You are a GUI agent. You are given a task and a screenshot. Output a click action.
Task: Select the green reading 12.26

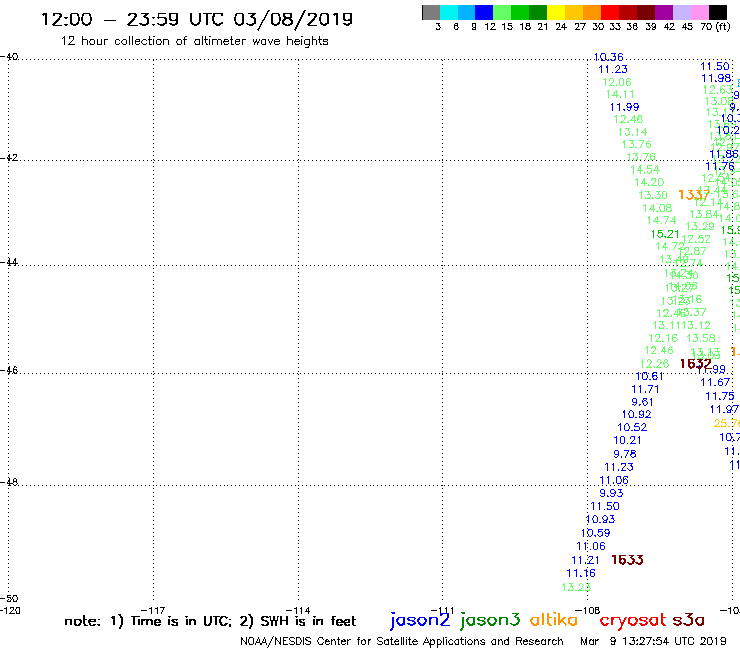654,363
